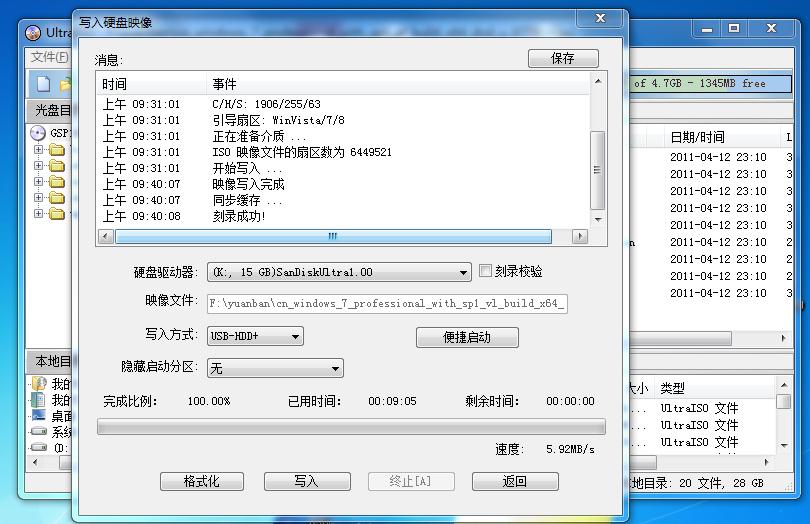
Task: Click the 返回 return button
Action: pos(515,482)
